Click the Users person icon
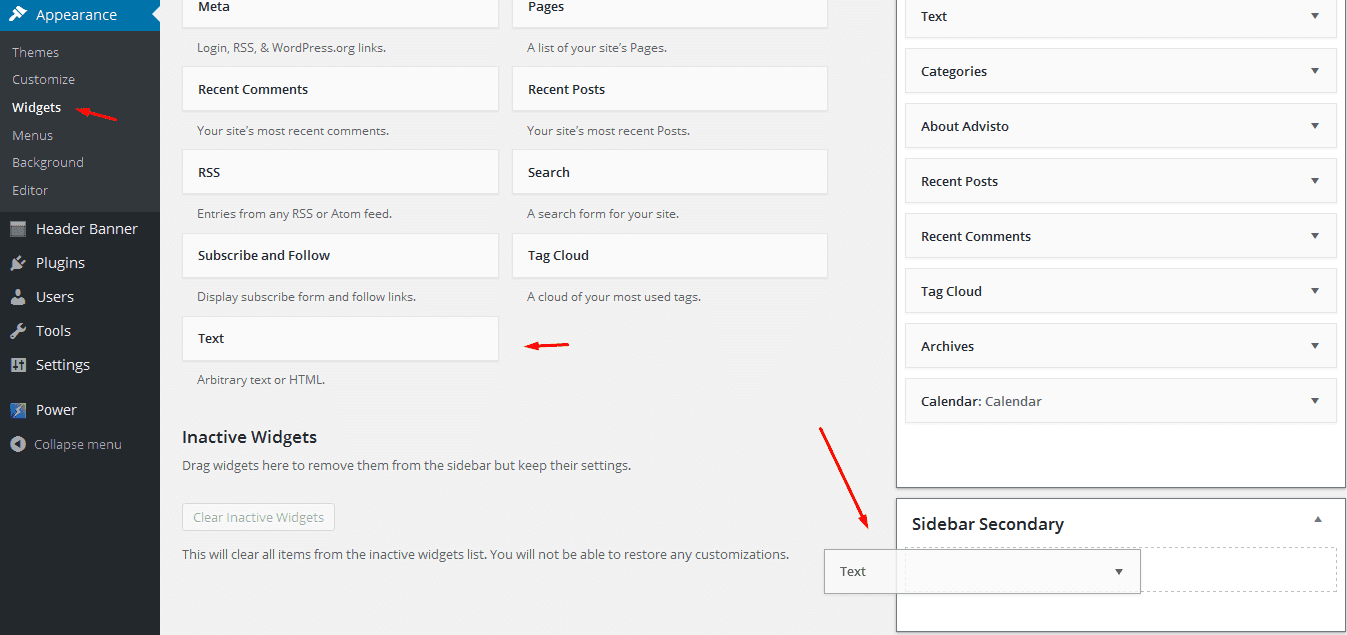The height and width of the screenshot is (635, 1347). pyautogui.click(x=18, y=297)
